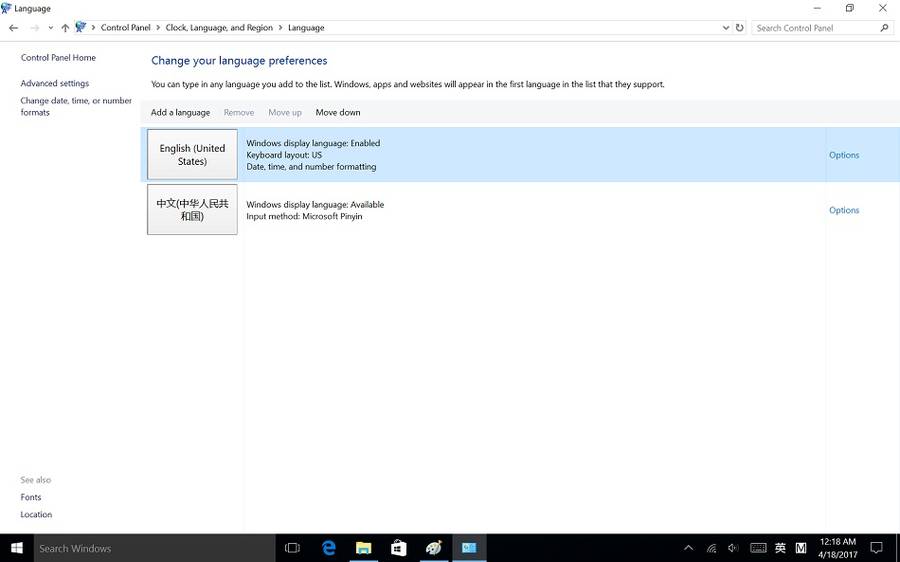The image size is (900, 562).
Task: Open File Explorer from the taskbar
Action: (x=364, y=548)
